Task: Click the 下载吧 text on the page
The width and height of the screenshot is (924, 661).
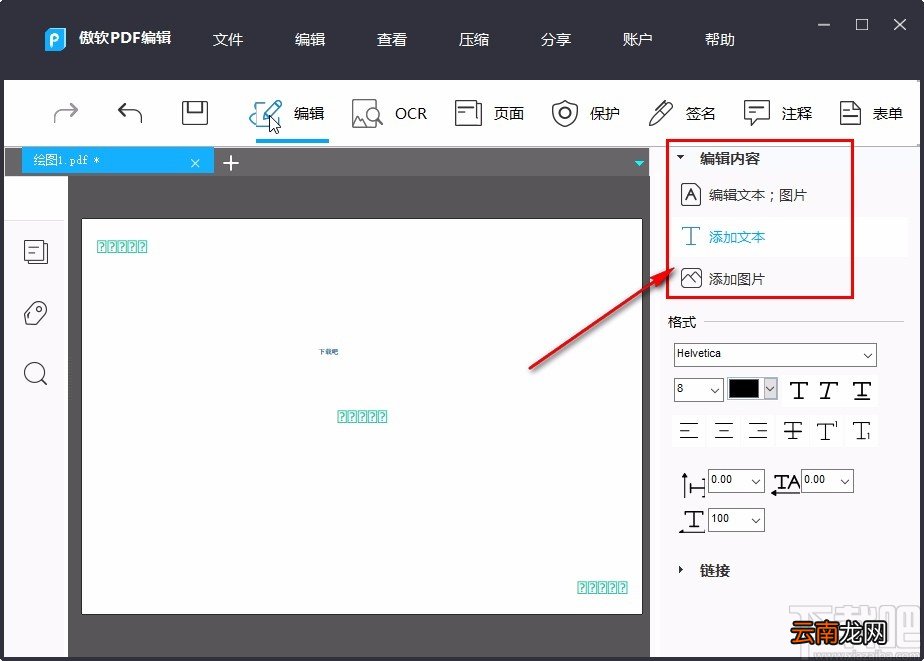Action: coord(328,352)
